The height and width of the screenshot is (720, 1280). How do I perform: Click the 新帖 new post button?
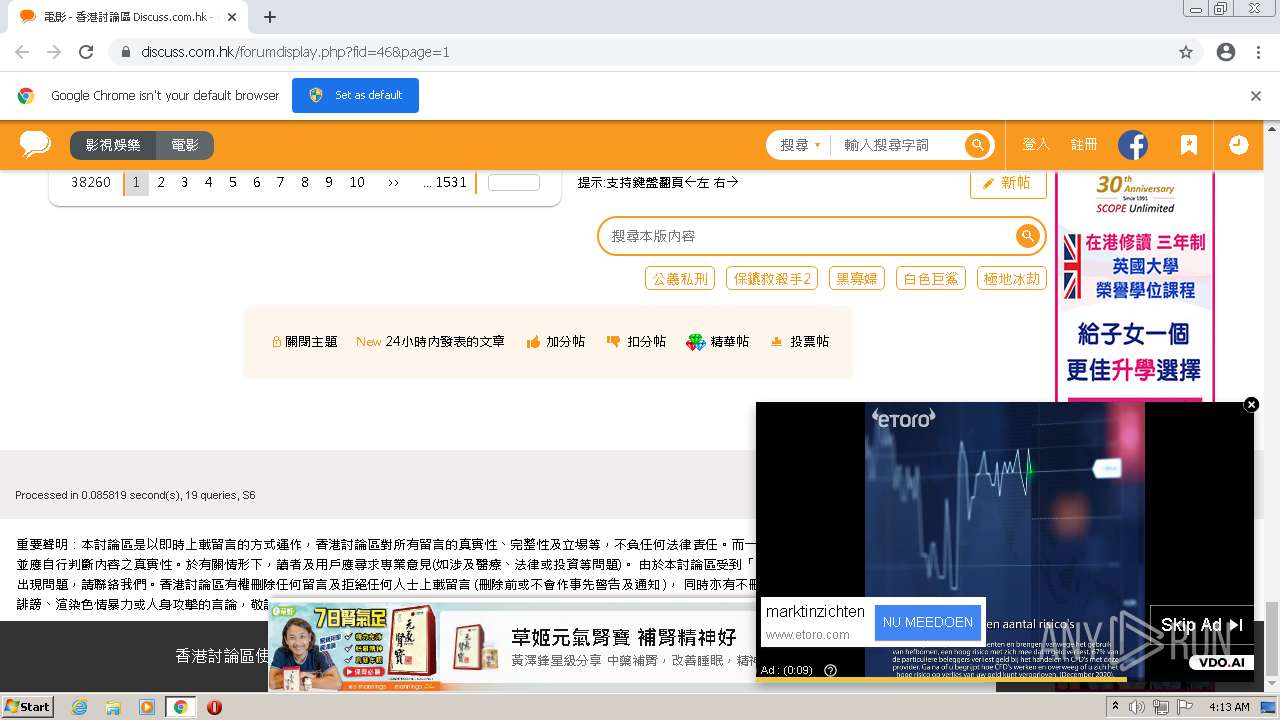(1008, 183)
